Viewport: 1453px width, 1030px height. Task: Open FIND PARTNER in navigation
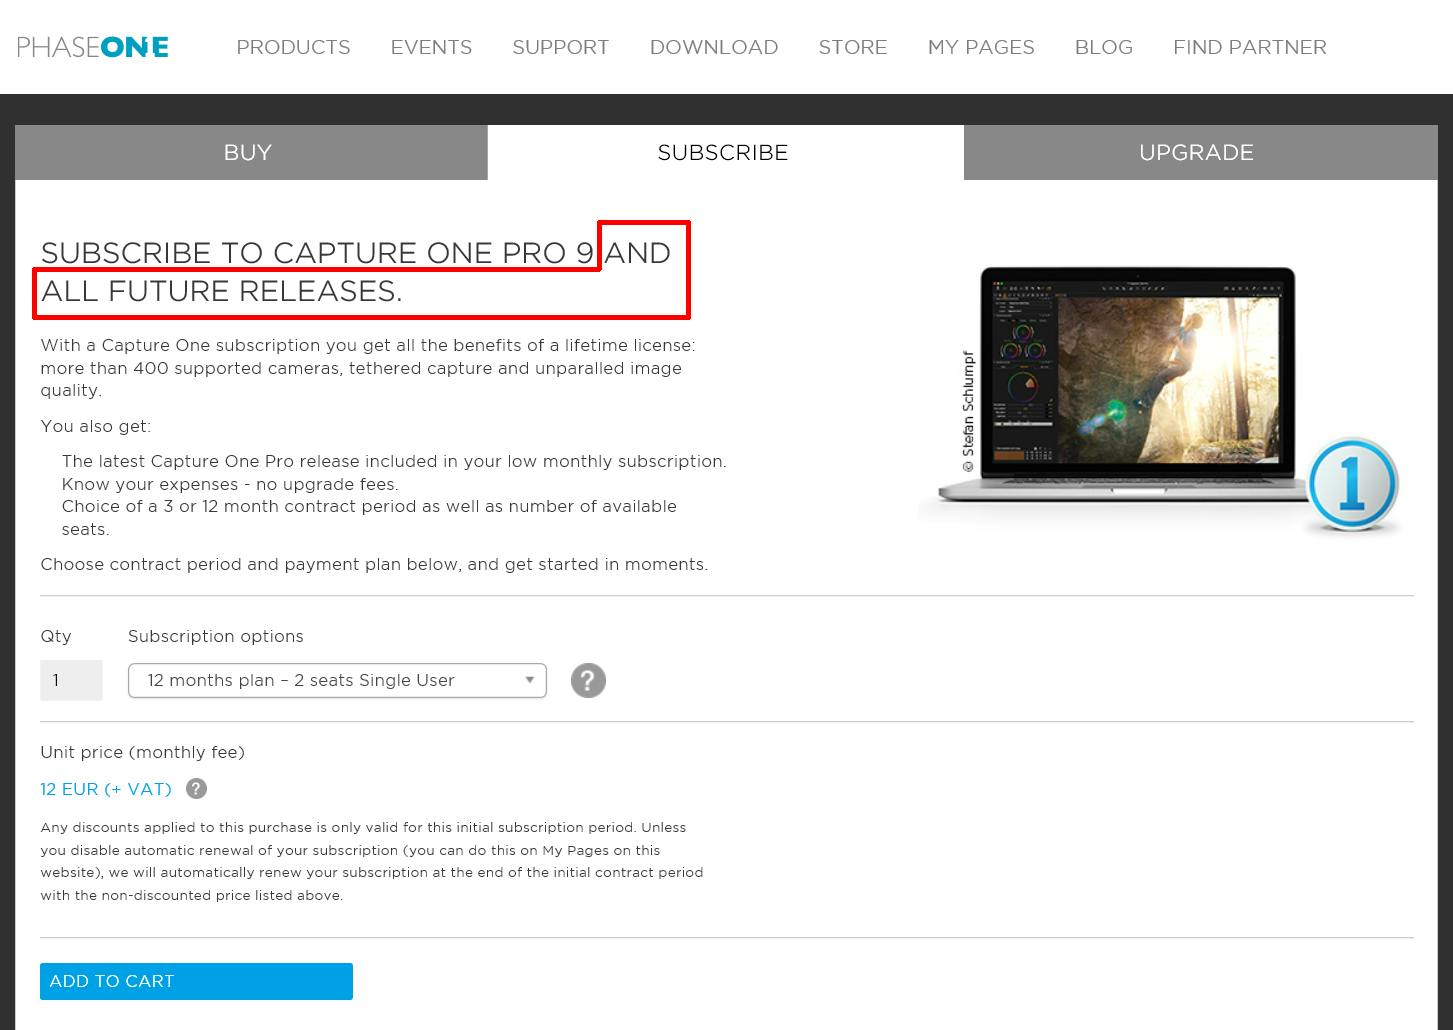tap(1250, 47)
